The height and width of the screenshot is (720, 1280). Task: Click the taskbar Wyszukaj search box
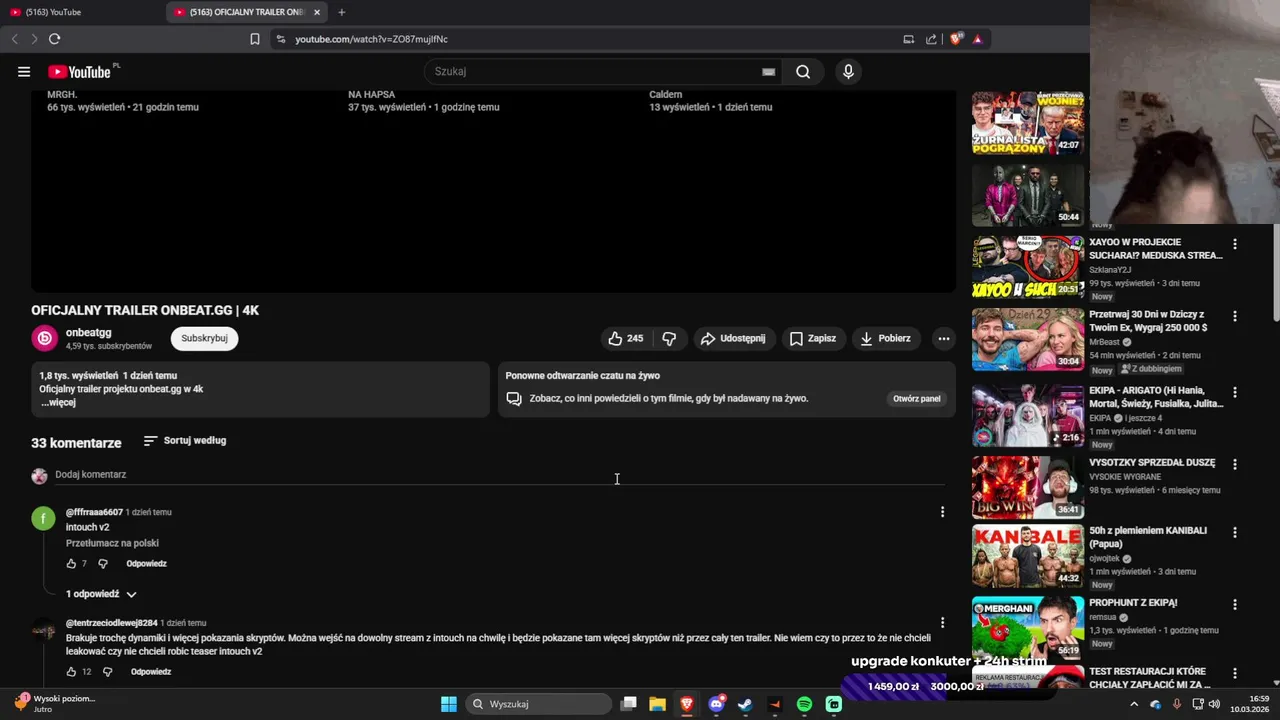point(539,704)
